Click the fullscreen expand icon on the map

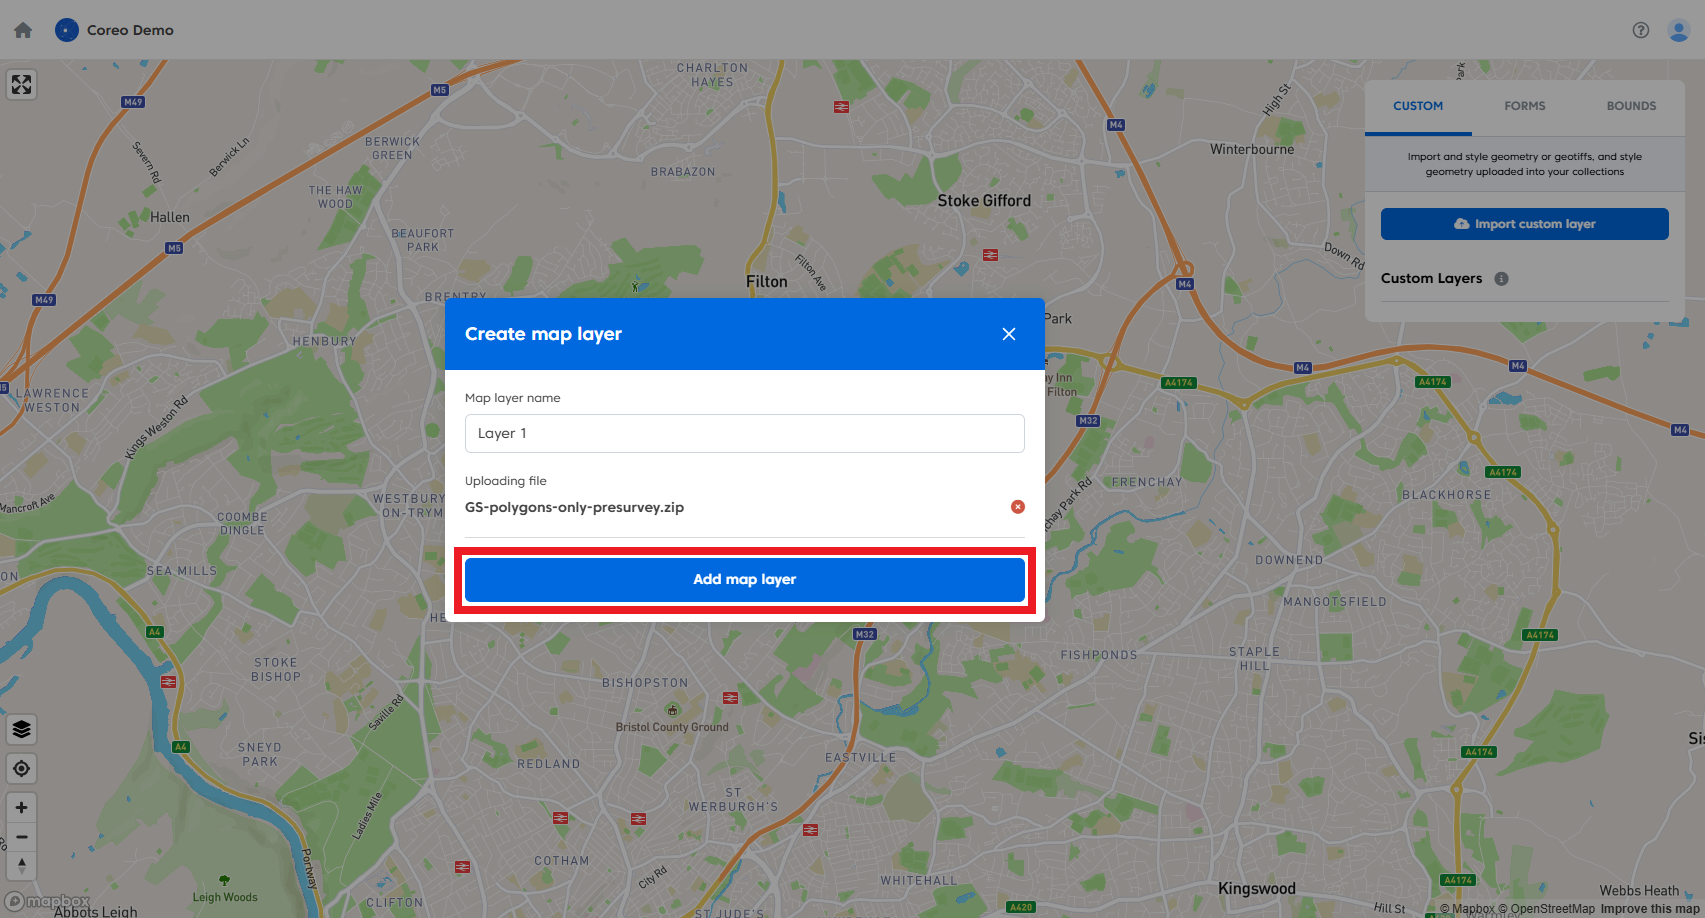pos(21,85)
